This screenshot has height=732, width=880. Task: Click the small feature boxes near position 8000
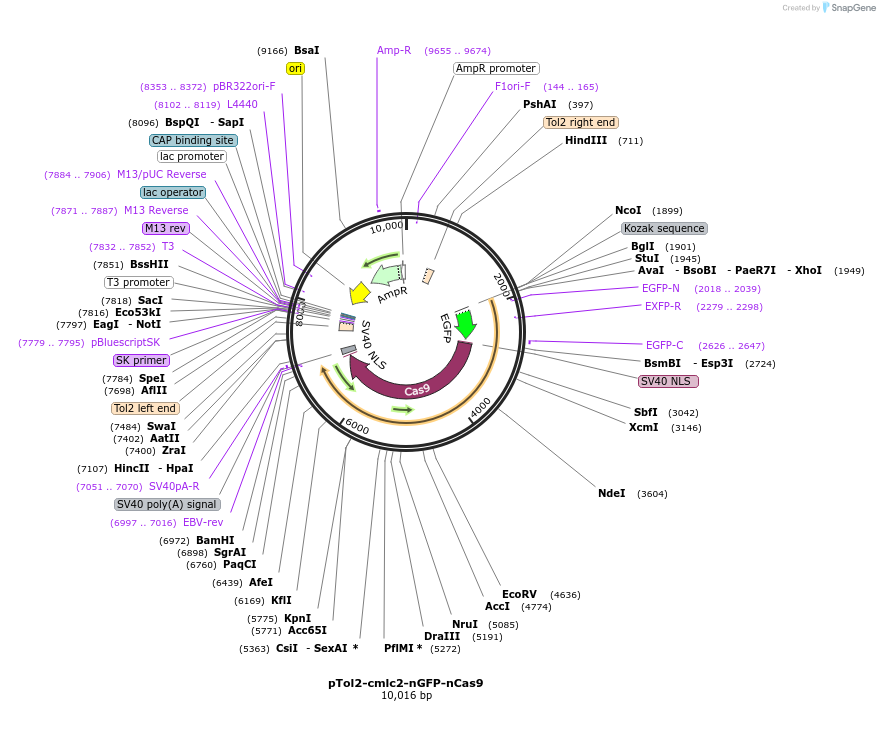[345, 322]
